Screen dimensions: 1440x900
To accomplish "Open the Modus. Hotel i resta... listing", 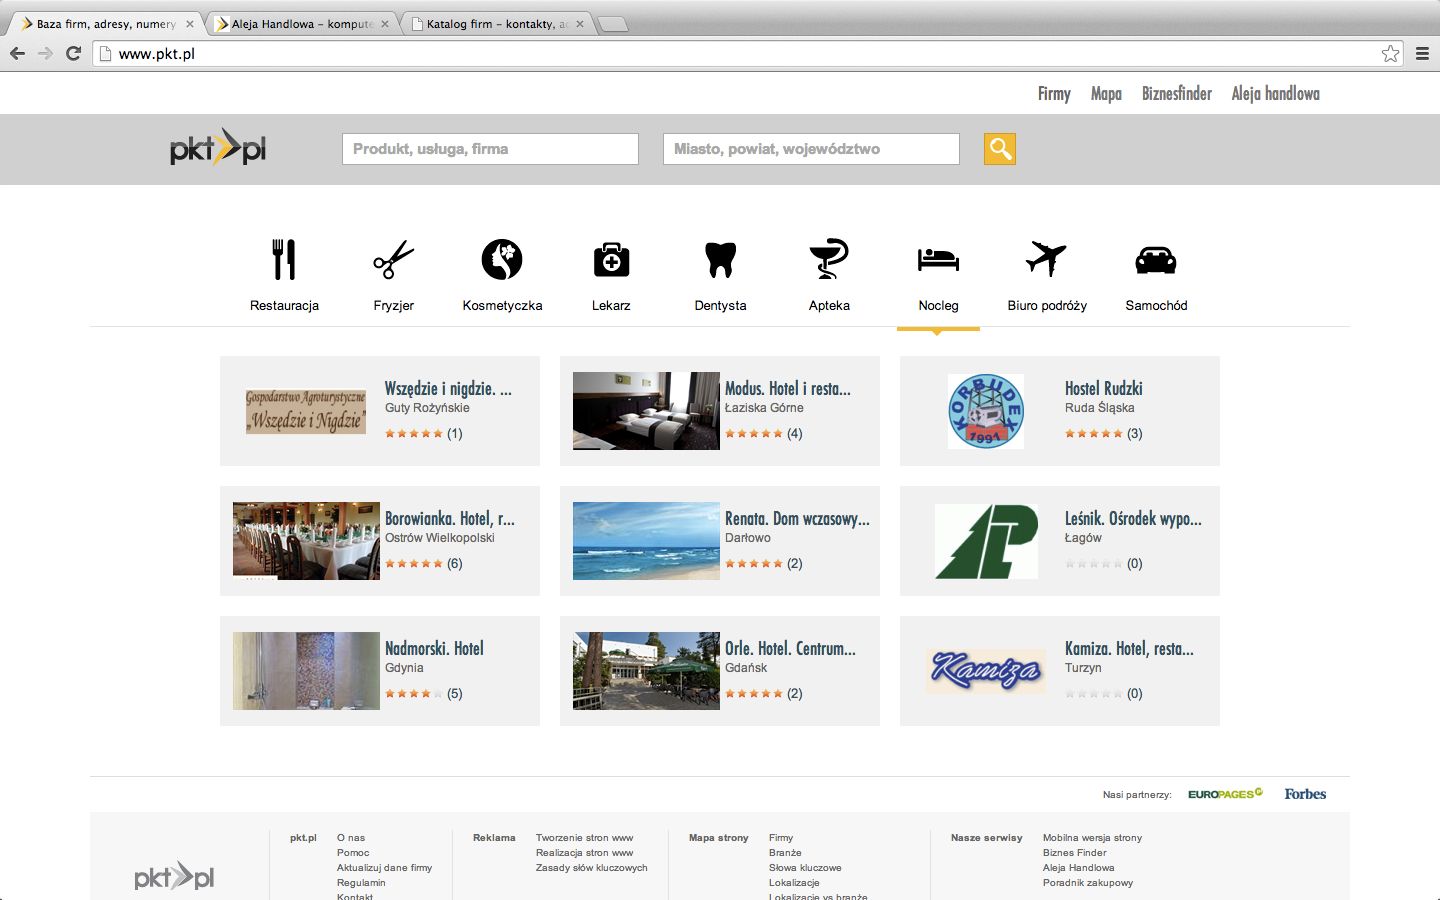I will pos(788,388).
